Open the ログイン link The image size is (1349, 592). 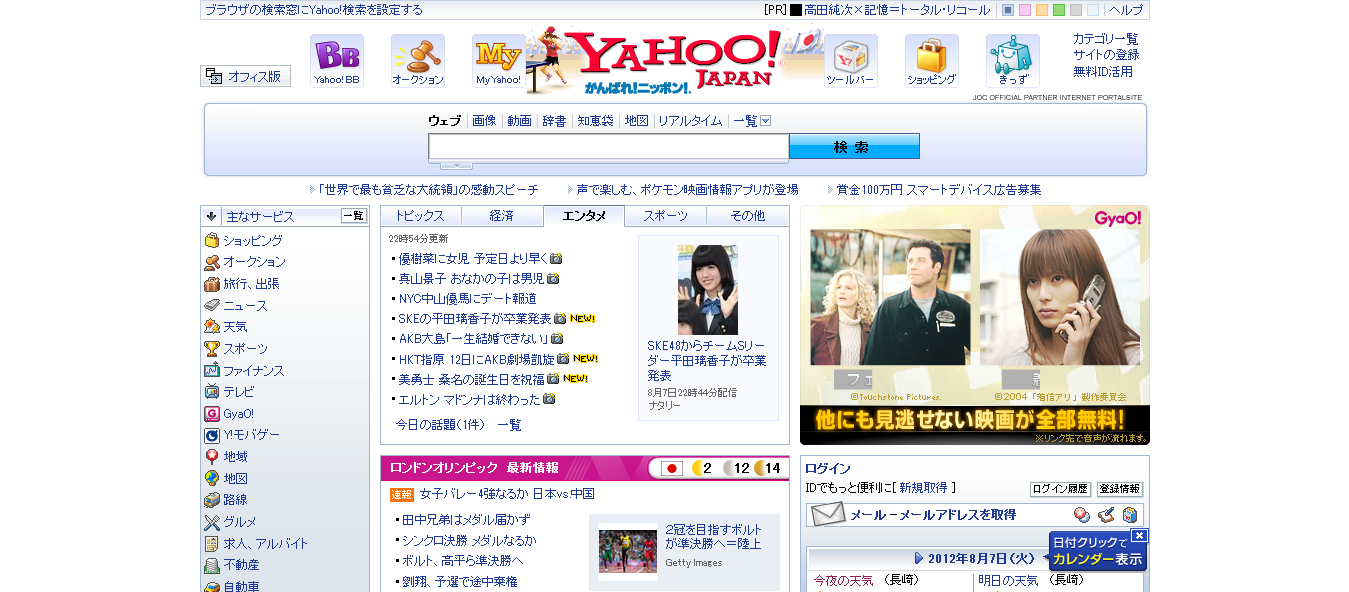(x=828, y=468)
